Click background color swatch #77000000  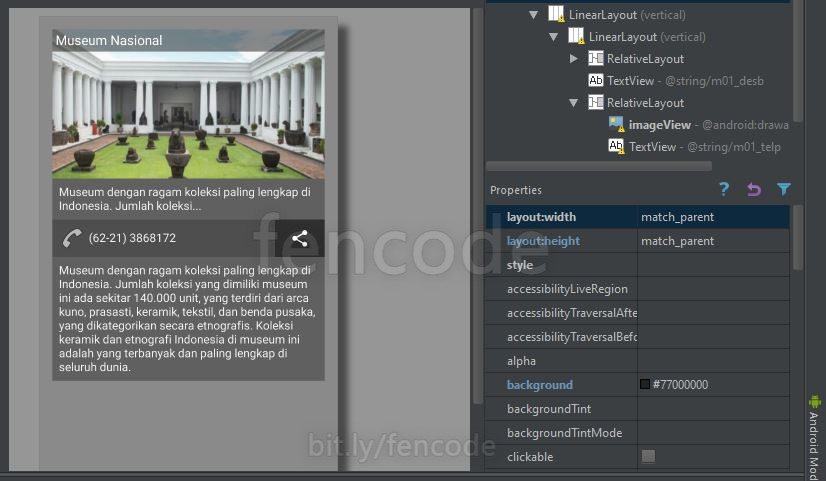645,384
